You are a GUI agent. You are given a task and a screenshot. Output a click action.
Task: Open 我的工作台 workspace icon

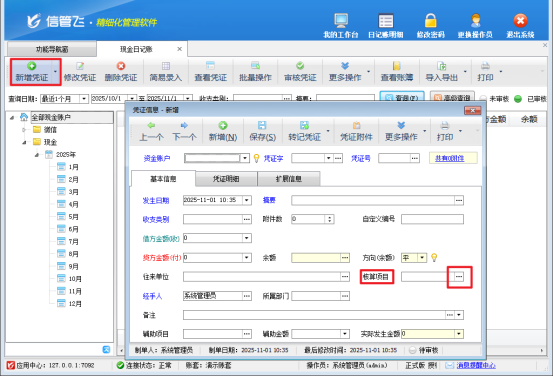[341, 21]
